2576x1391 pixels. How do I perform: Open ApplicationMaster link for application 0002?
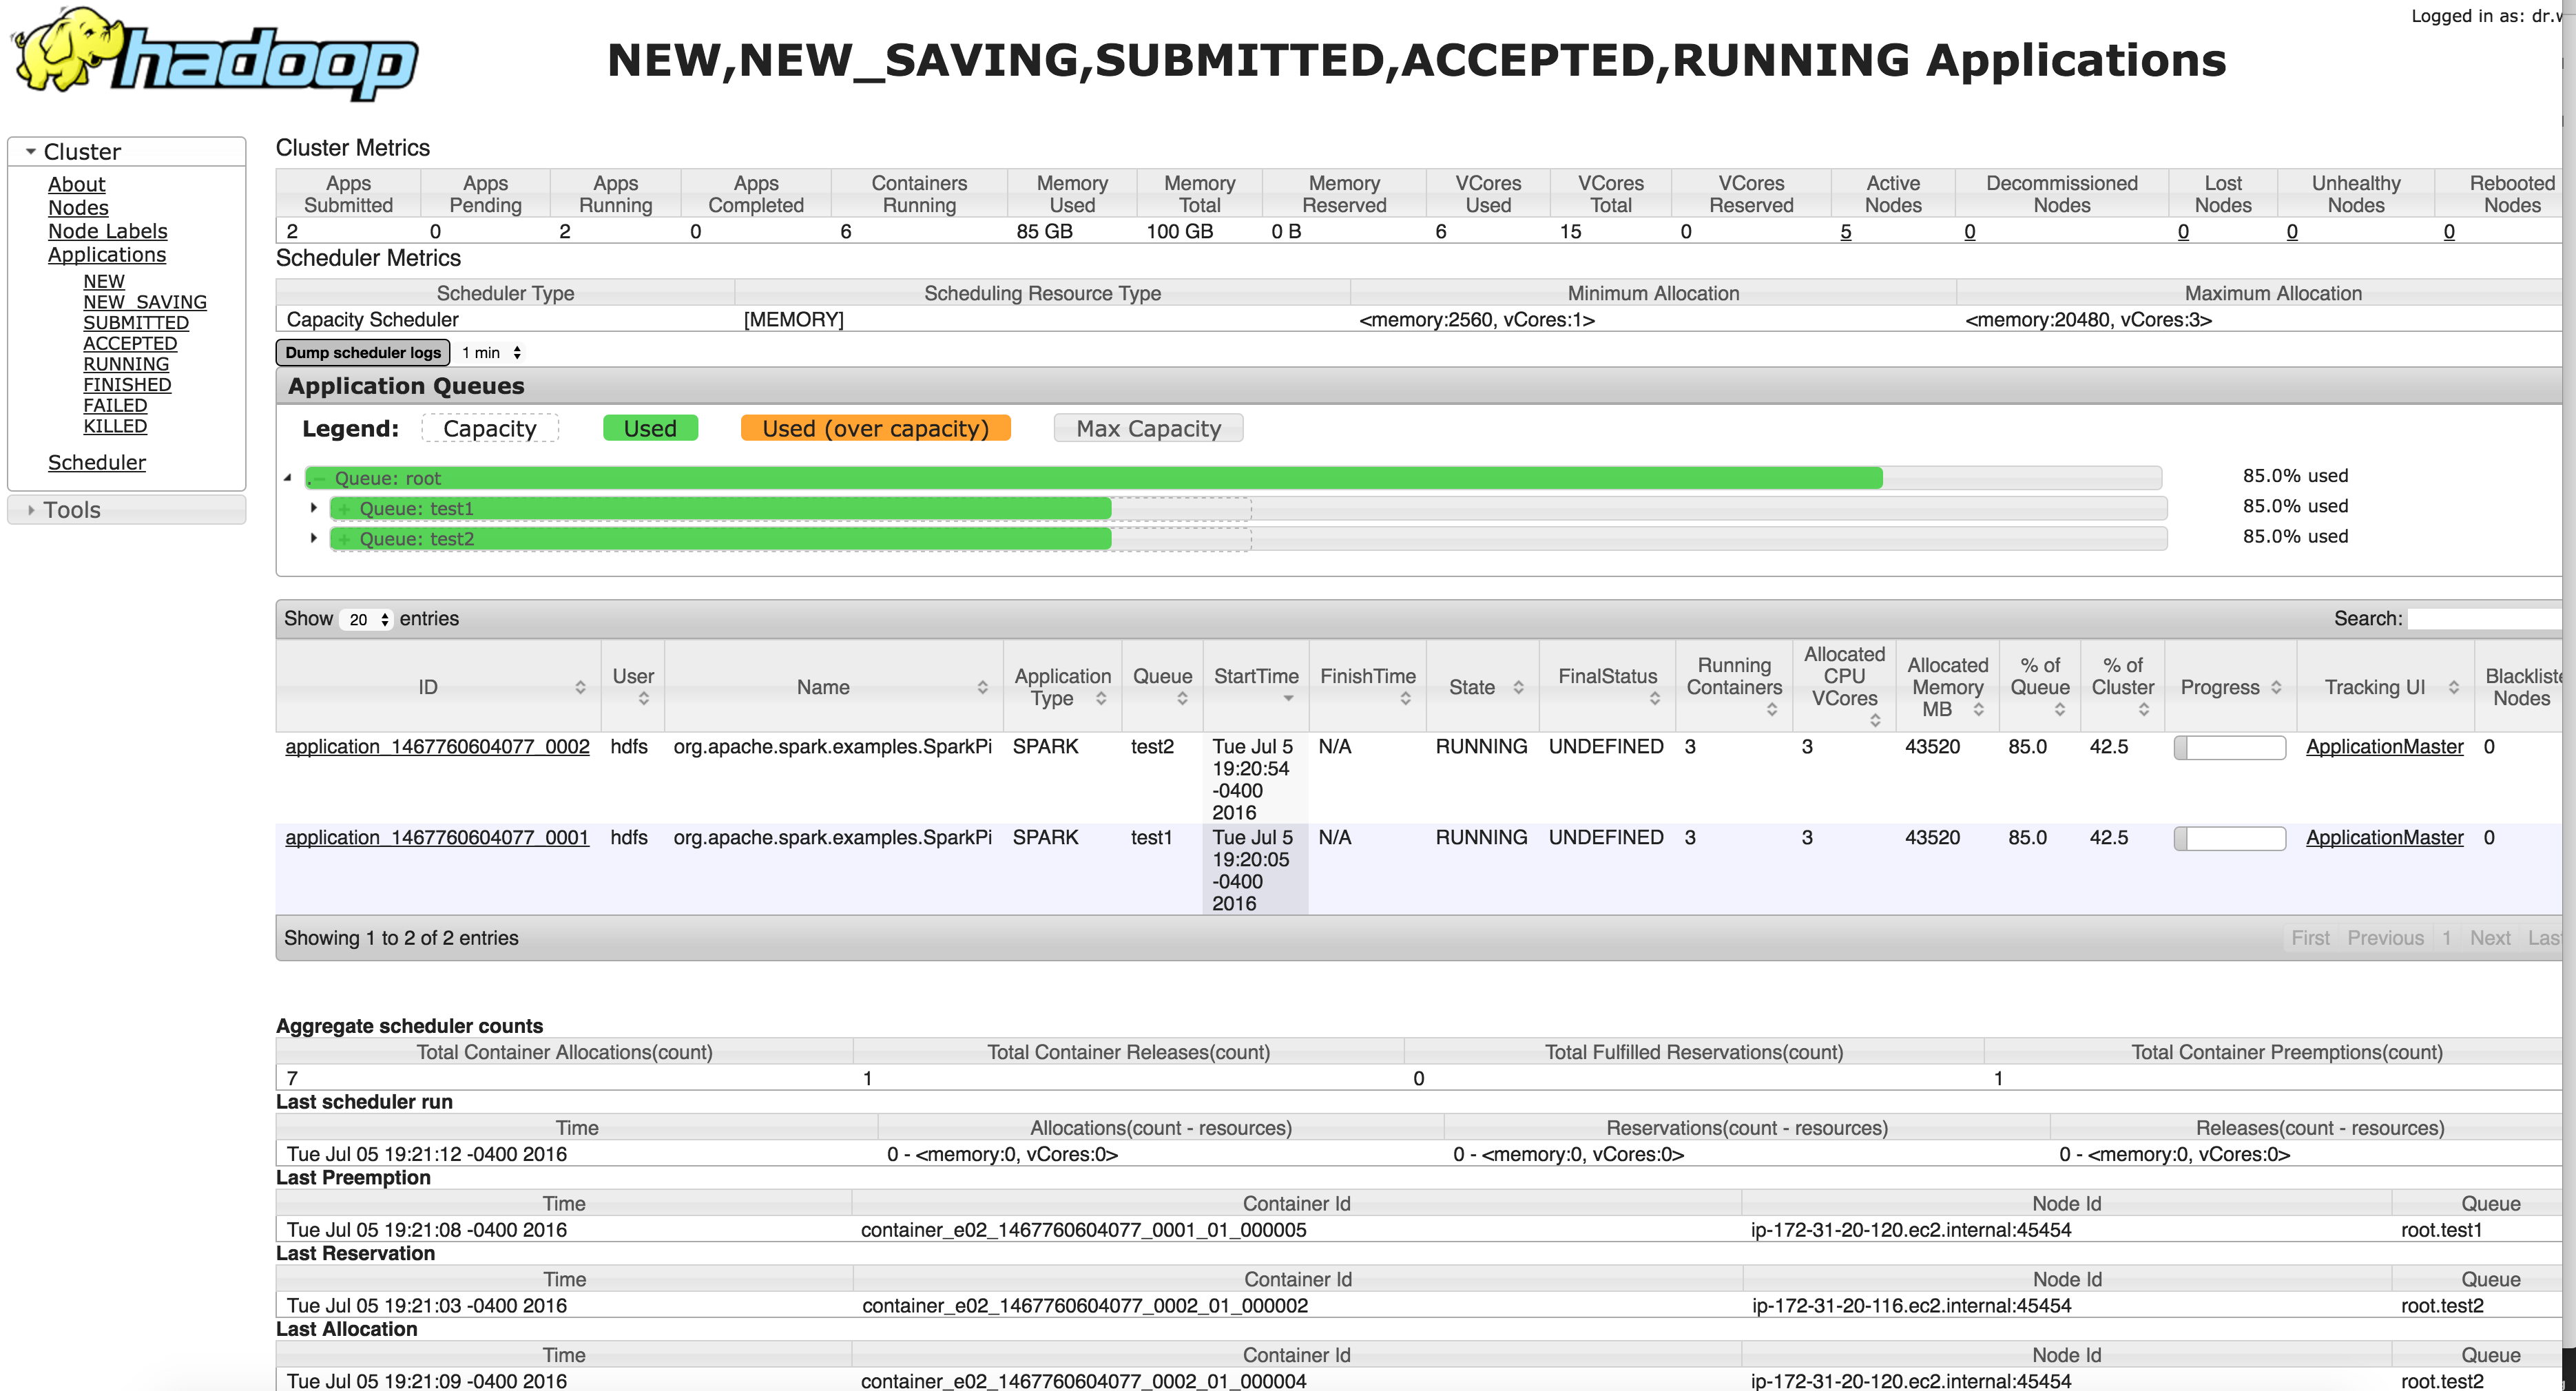click(2384, 747)
